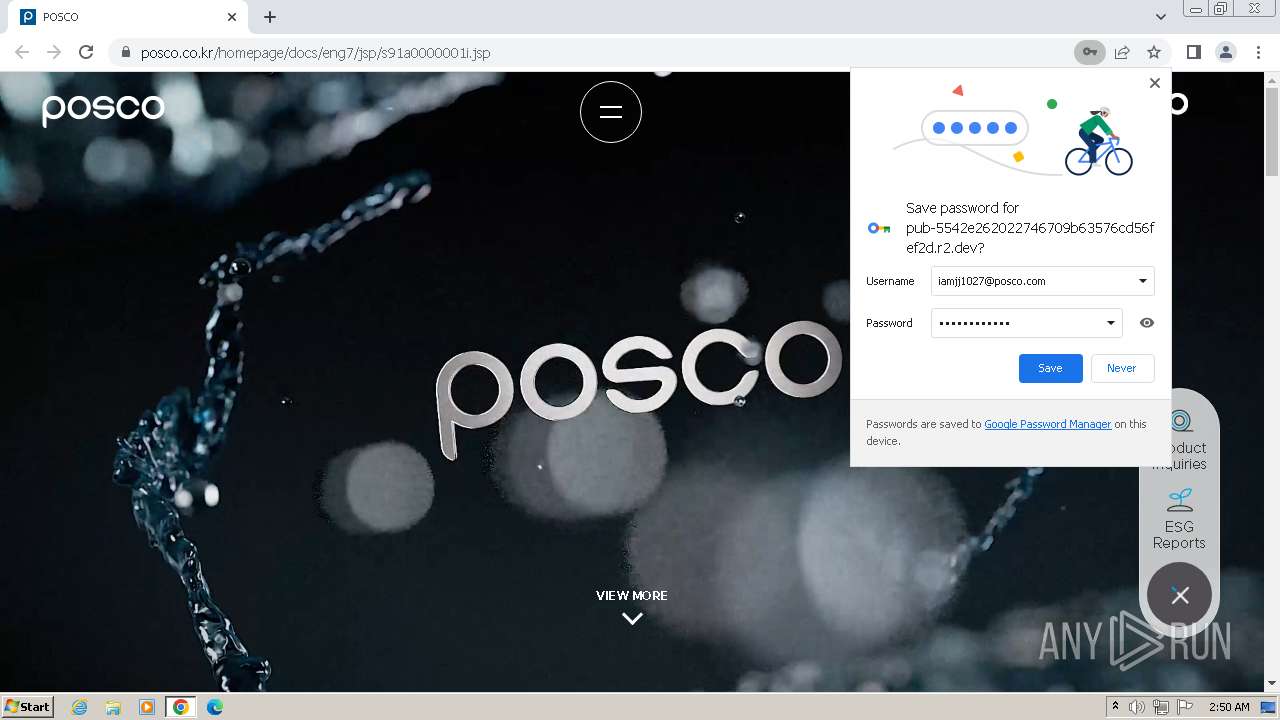
Task: Open the tab search dropdown arrow
Action: coord(1160,17)
